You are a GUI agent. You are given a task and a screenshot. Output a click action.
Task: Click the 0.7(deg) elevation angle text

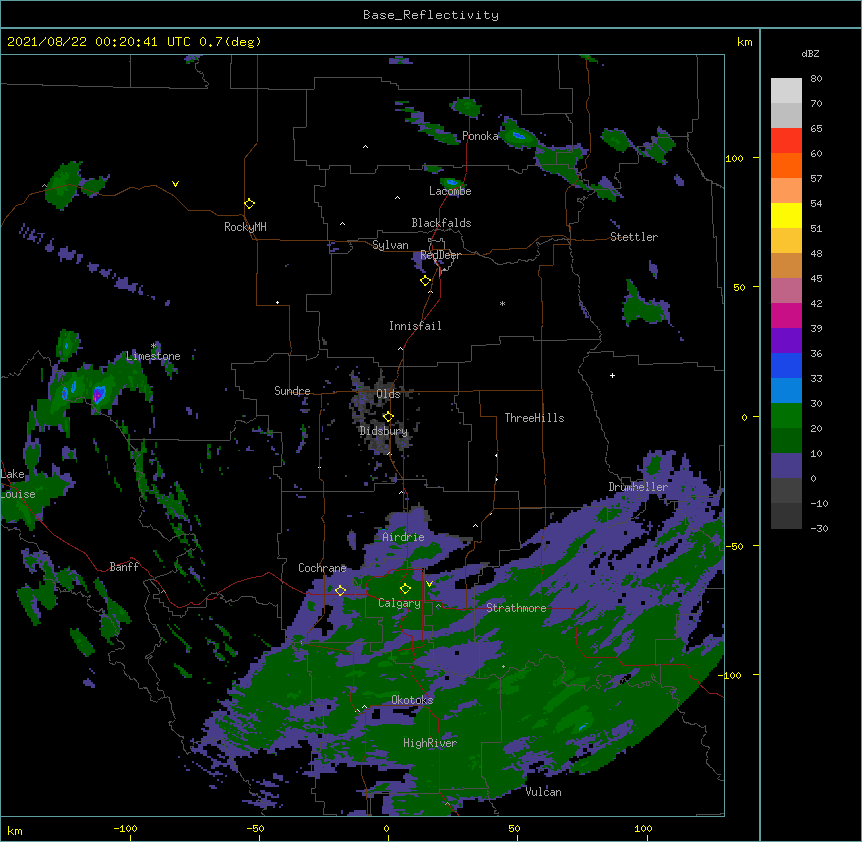(x=230, y=42)
